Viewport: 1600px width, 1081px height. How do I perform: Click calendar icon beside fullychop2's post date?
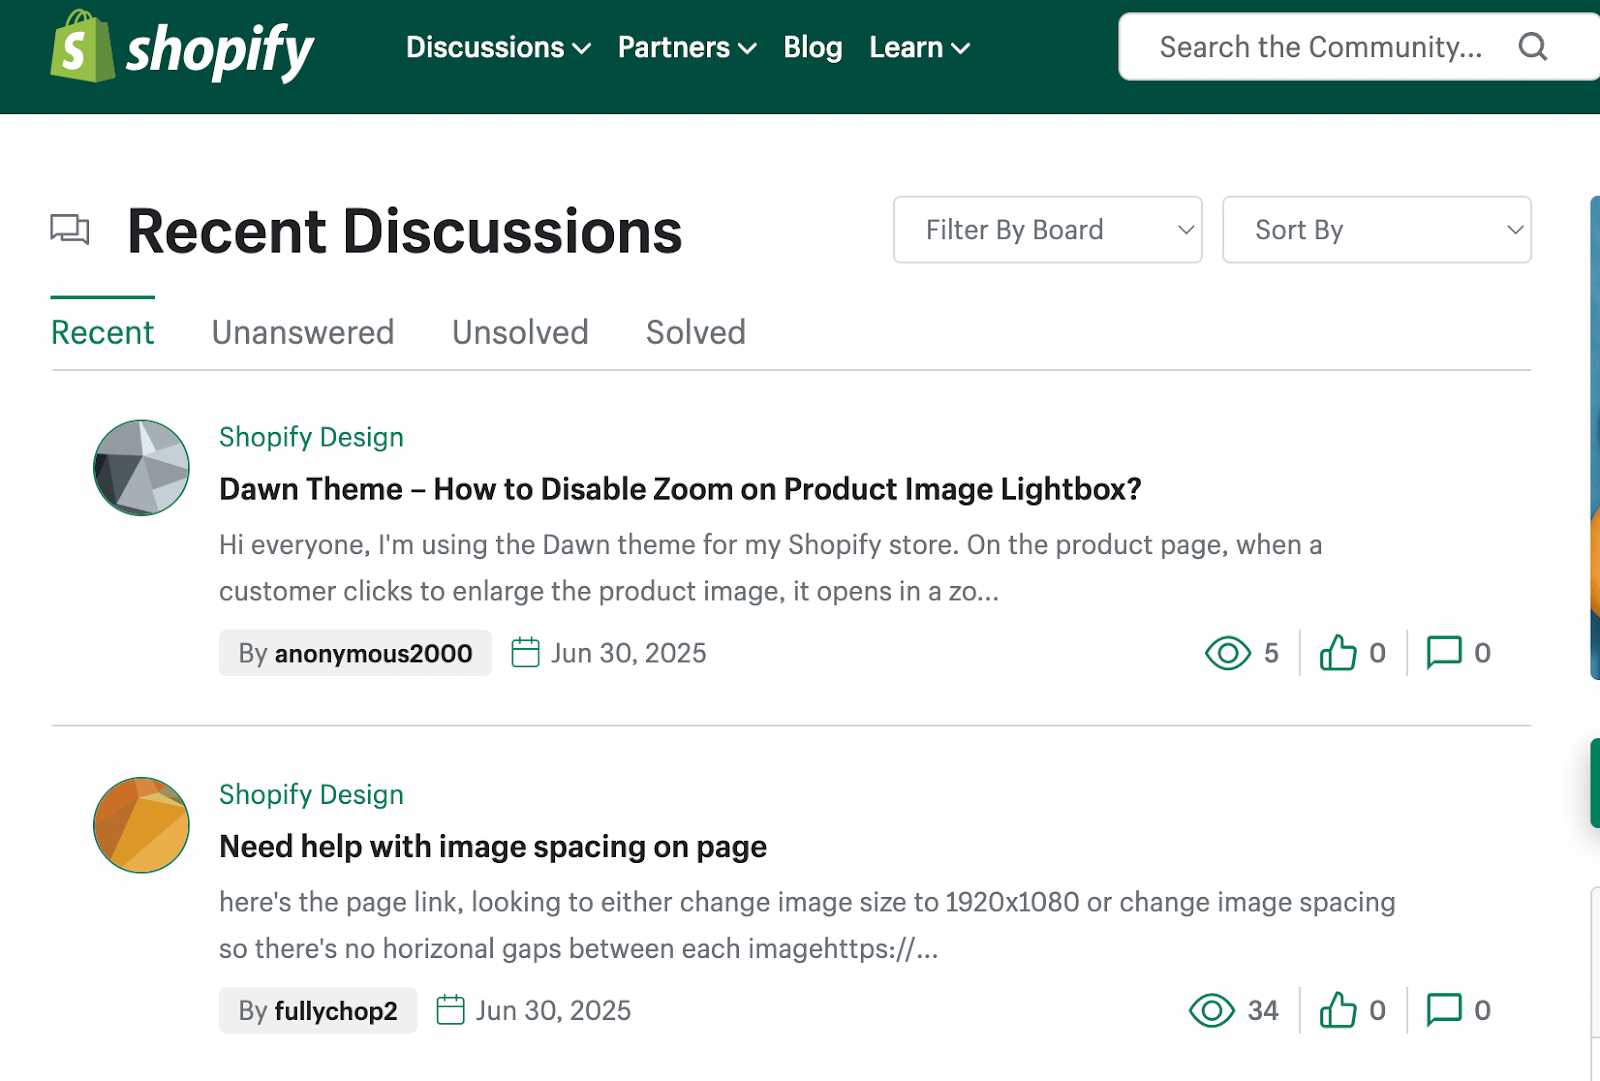pos(451,1010)
